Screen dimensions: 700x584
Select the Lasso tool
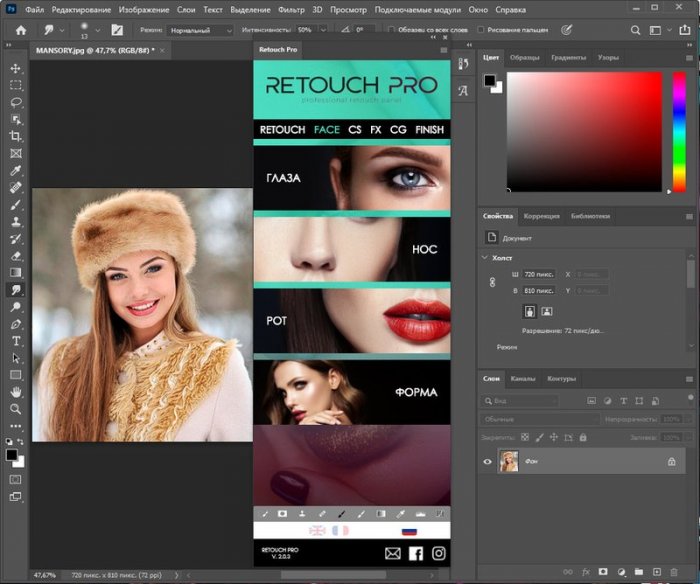click(x=16, y=102)
